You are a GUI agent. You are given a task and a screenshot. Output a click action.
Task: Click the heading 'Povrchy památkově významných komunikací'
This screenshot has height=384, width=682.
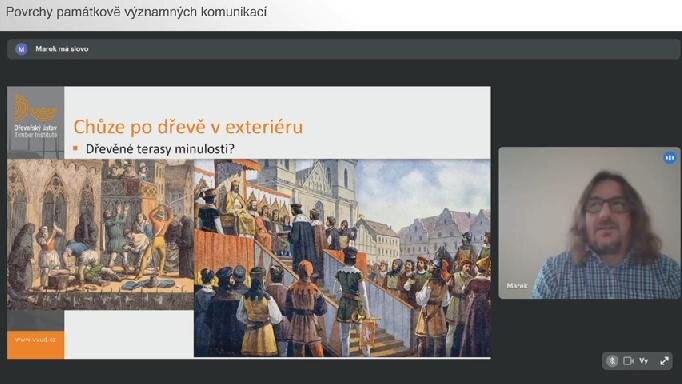pos(136,12)
